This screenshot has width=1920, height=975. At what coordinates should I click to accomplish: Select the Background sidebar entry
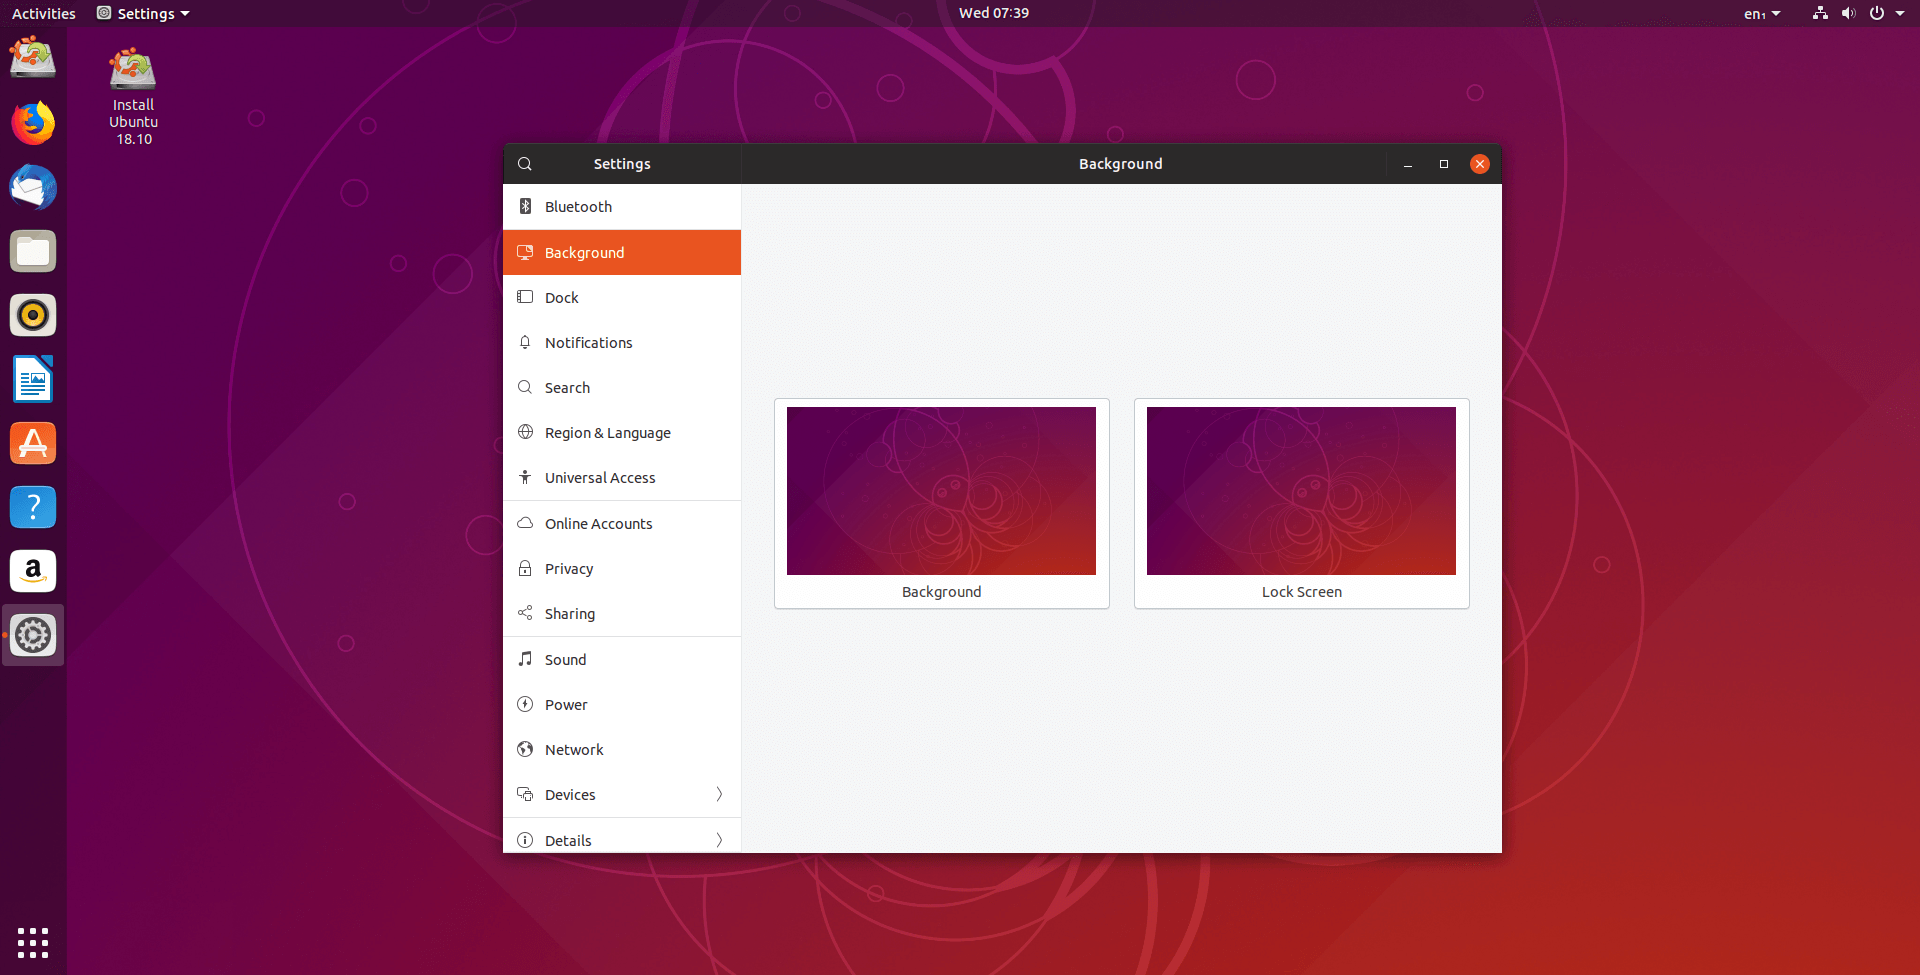point(622,252)
